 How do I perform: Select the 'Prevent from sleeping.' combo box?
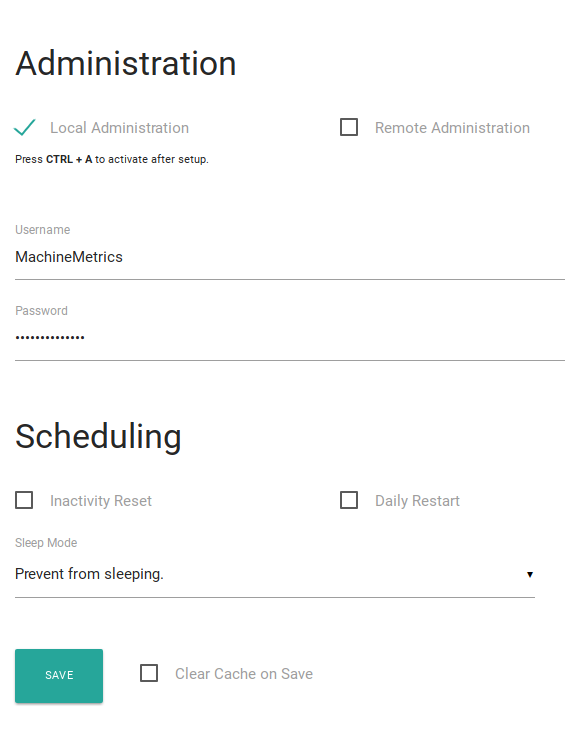(275, 574)
